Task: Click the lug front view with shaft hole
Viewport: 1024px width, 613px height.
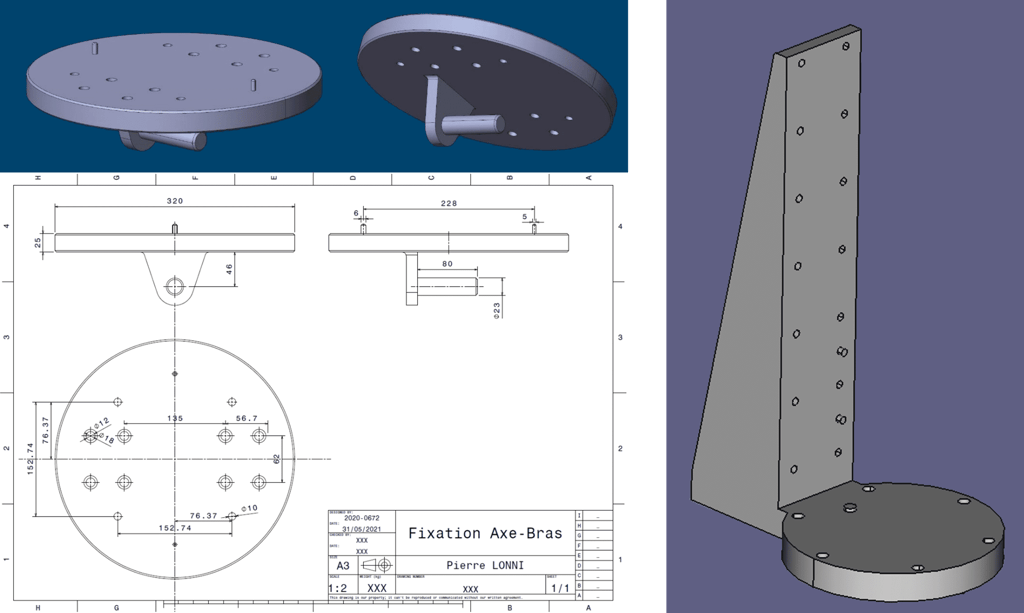Action: click(x=174, y=279)
